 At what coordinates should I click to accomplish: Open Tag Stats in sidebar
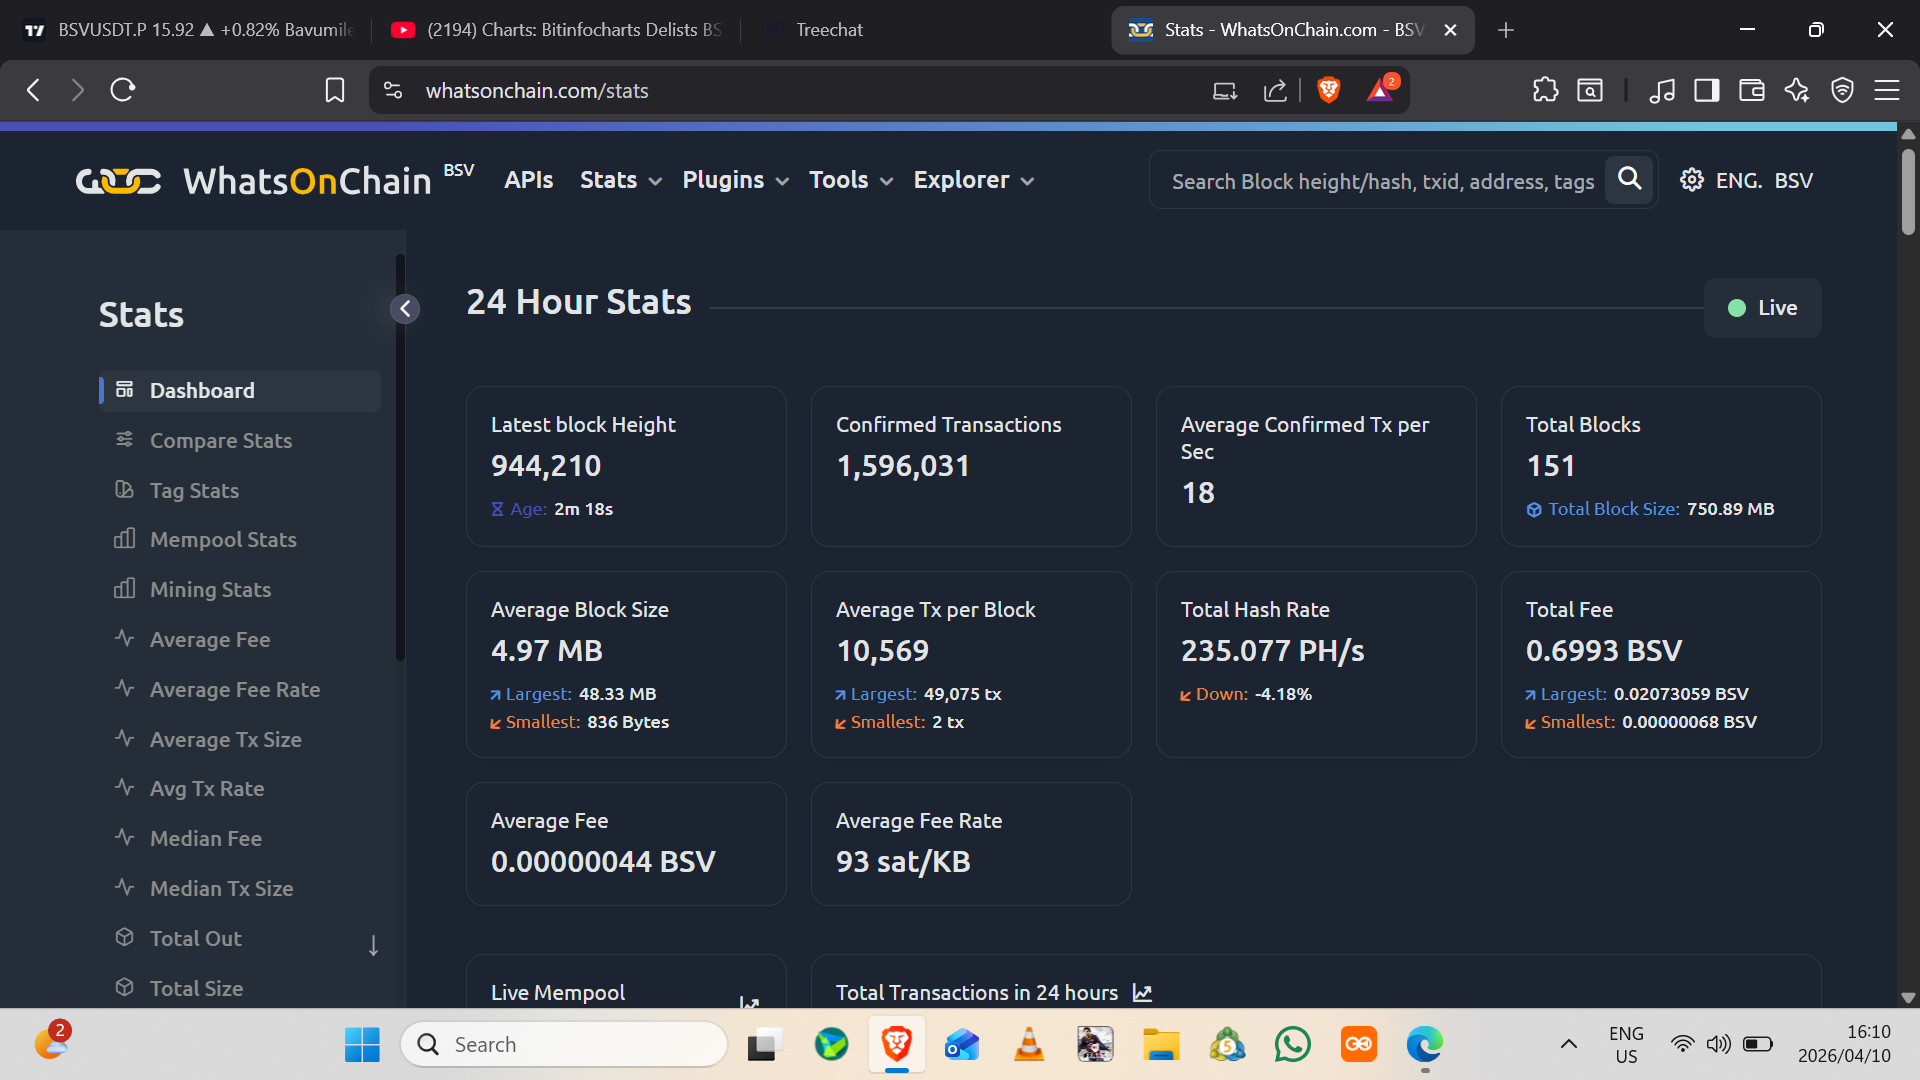[194, 491]
